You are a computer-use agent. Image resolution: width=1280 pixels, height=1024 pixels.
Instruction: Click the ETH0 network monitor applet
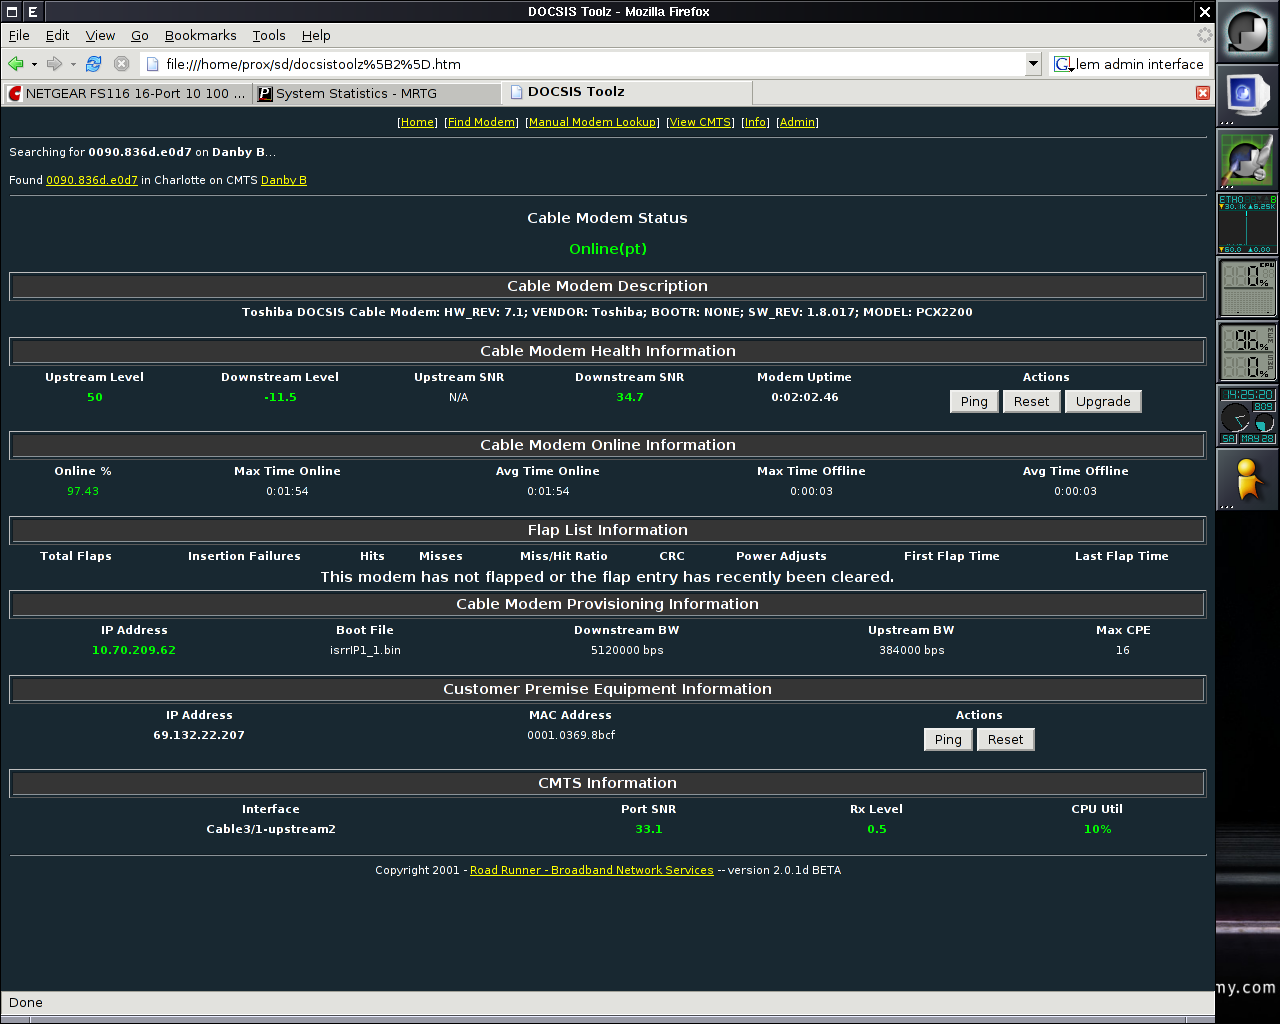click(1247, 223)
